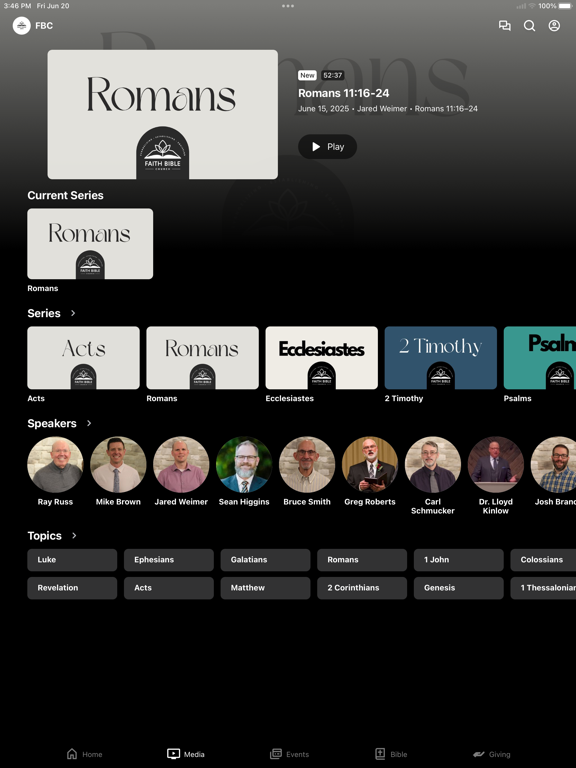Choose the Acts topic chip
576x768 pixels.
pyautogui.click(x=168, y=588)
